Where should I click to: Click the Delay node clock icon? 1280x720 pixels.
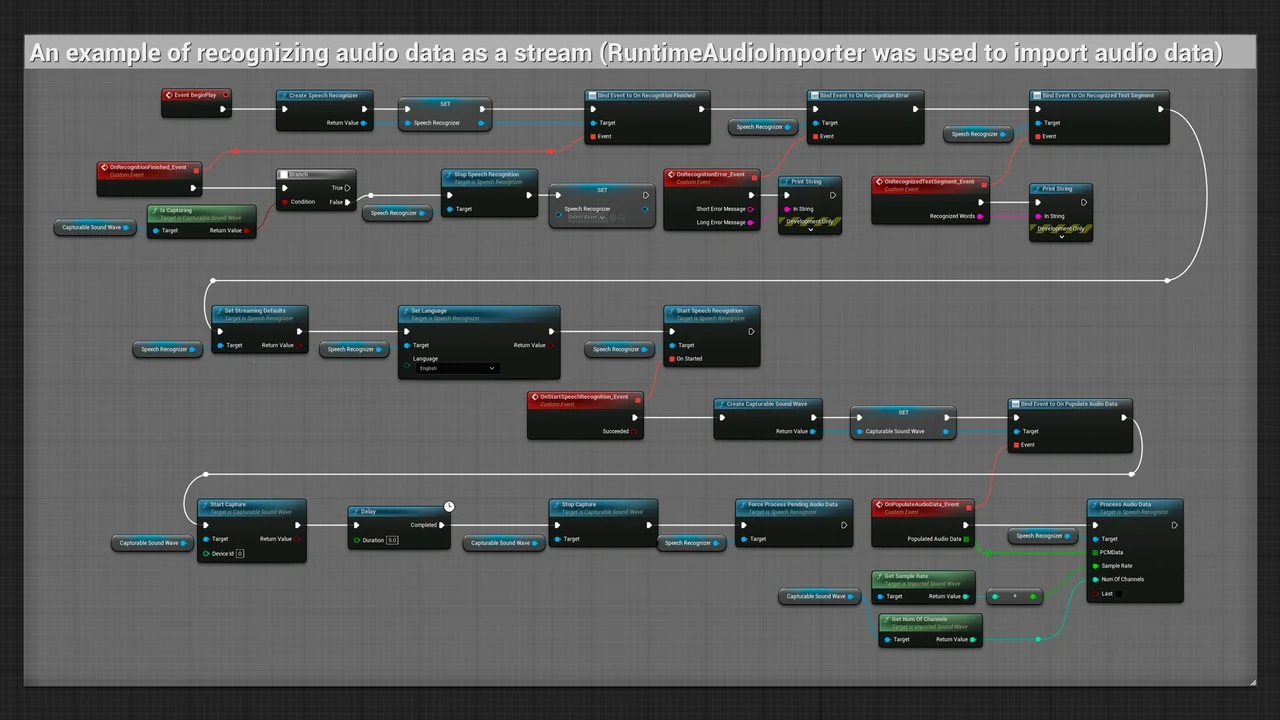449,507
